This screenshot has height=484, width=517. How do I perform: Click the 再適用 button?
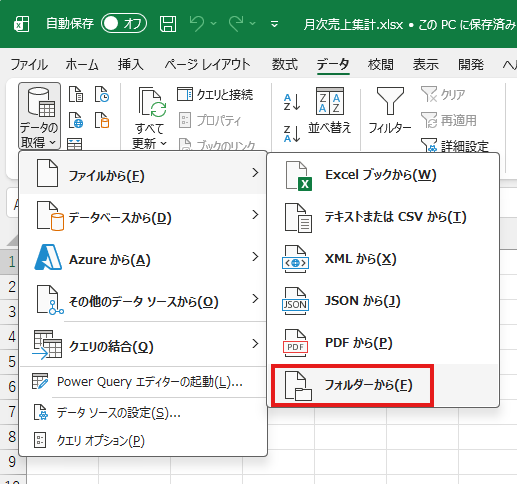click(x=448, y=120)
